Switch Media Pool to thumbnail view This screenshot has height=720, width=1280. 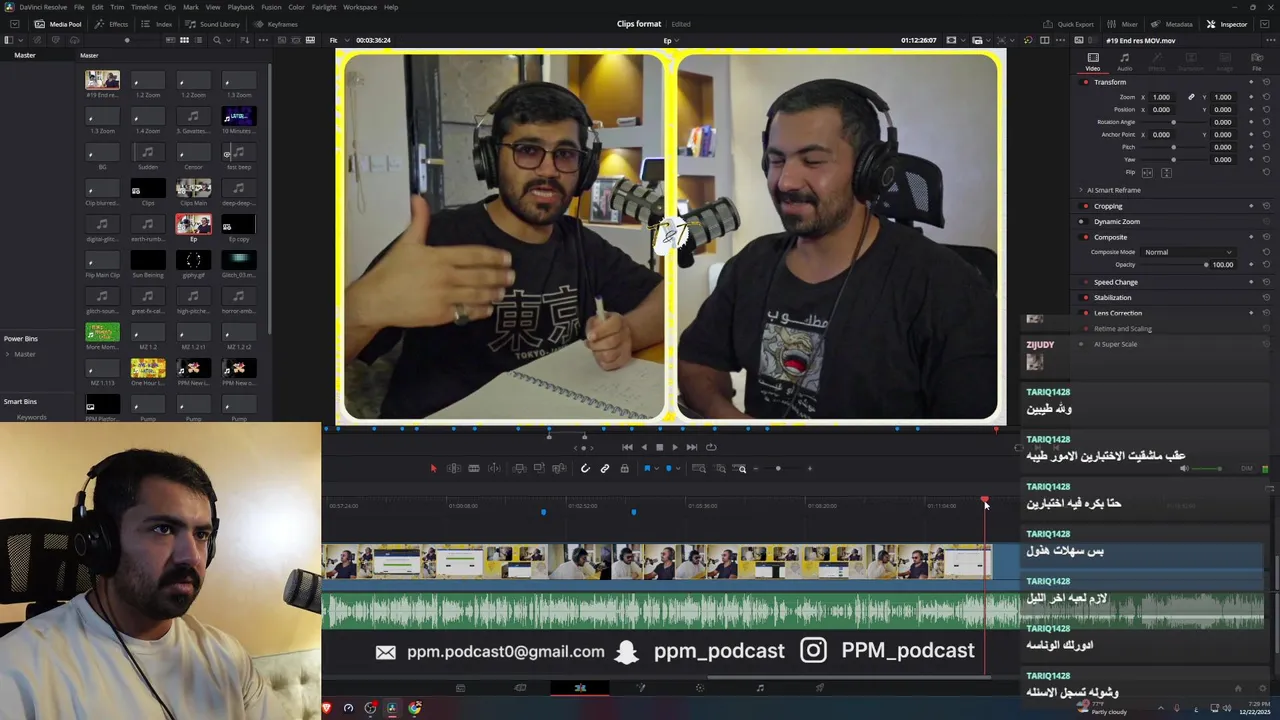point(184,40)
